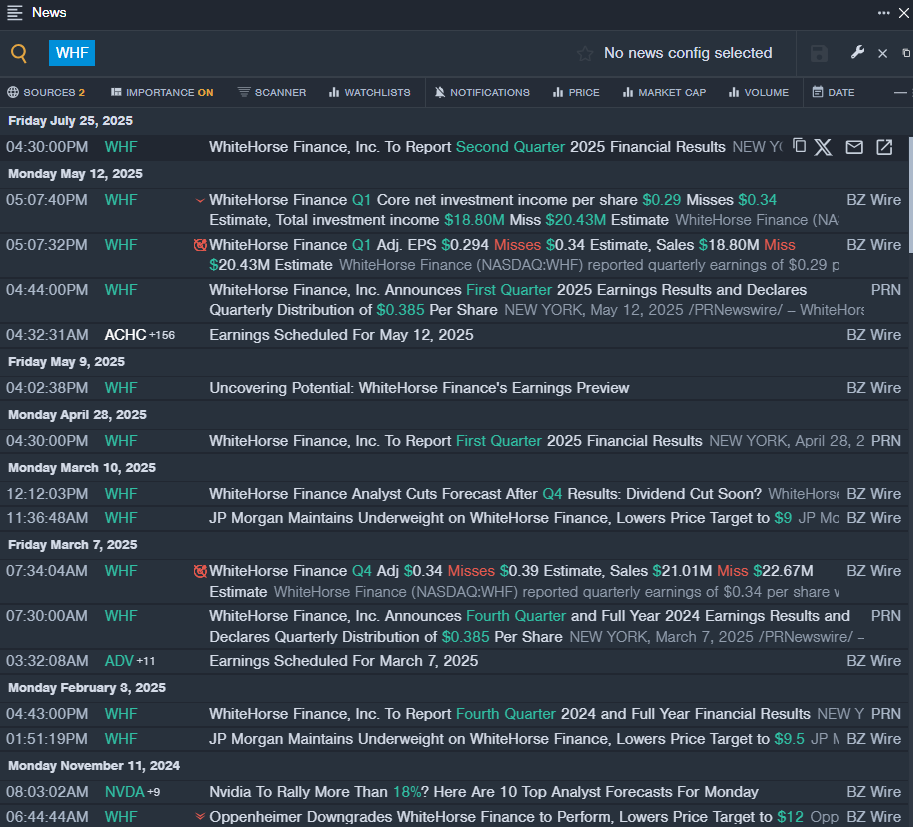Open 'Announces First Quarter 2025 Earnings Results' headline
The image size is (913, 827).
click(508, 300)
